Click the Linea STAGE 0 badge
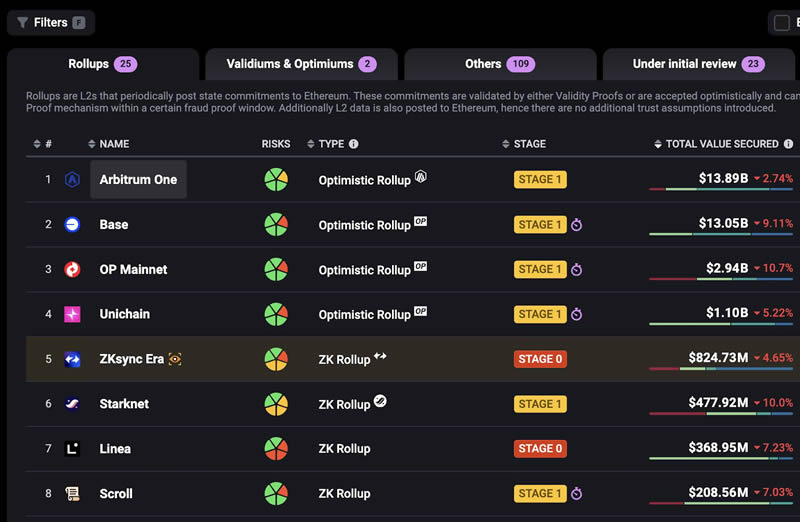This screenshot has width=800, height=522. click(540, 449)
